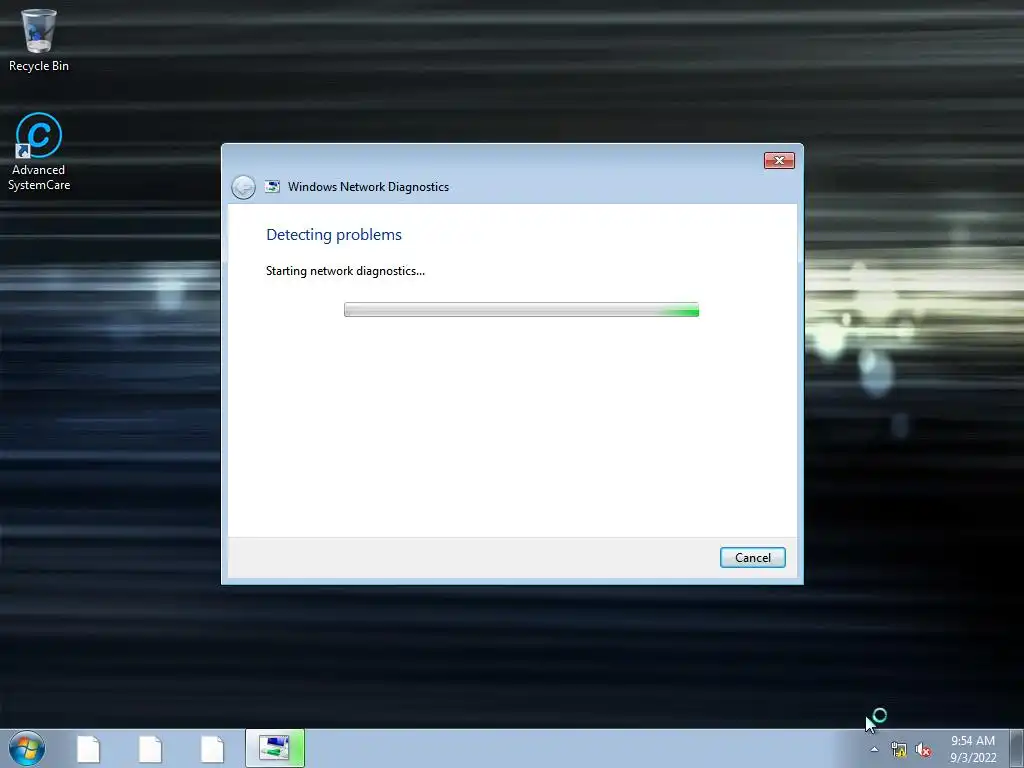Image resolution: width=1024 pixels, height=768 pixels.
Task: Open the network status tray icon
Action: click(899, 750)
